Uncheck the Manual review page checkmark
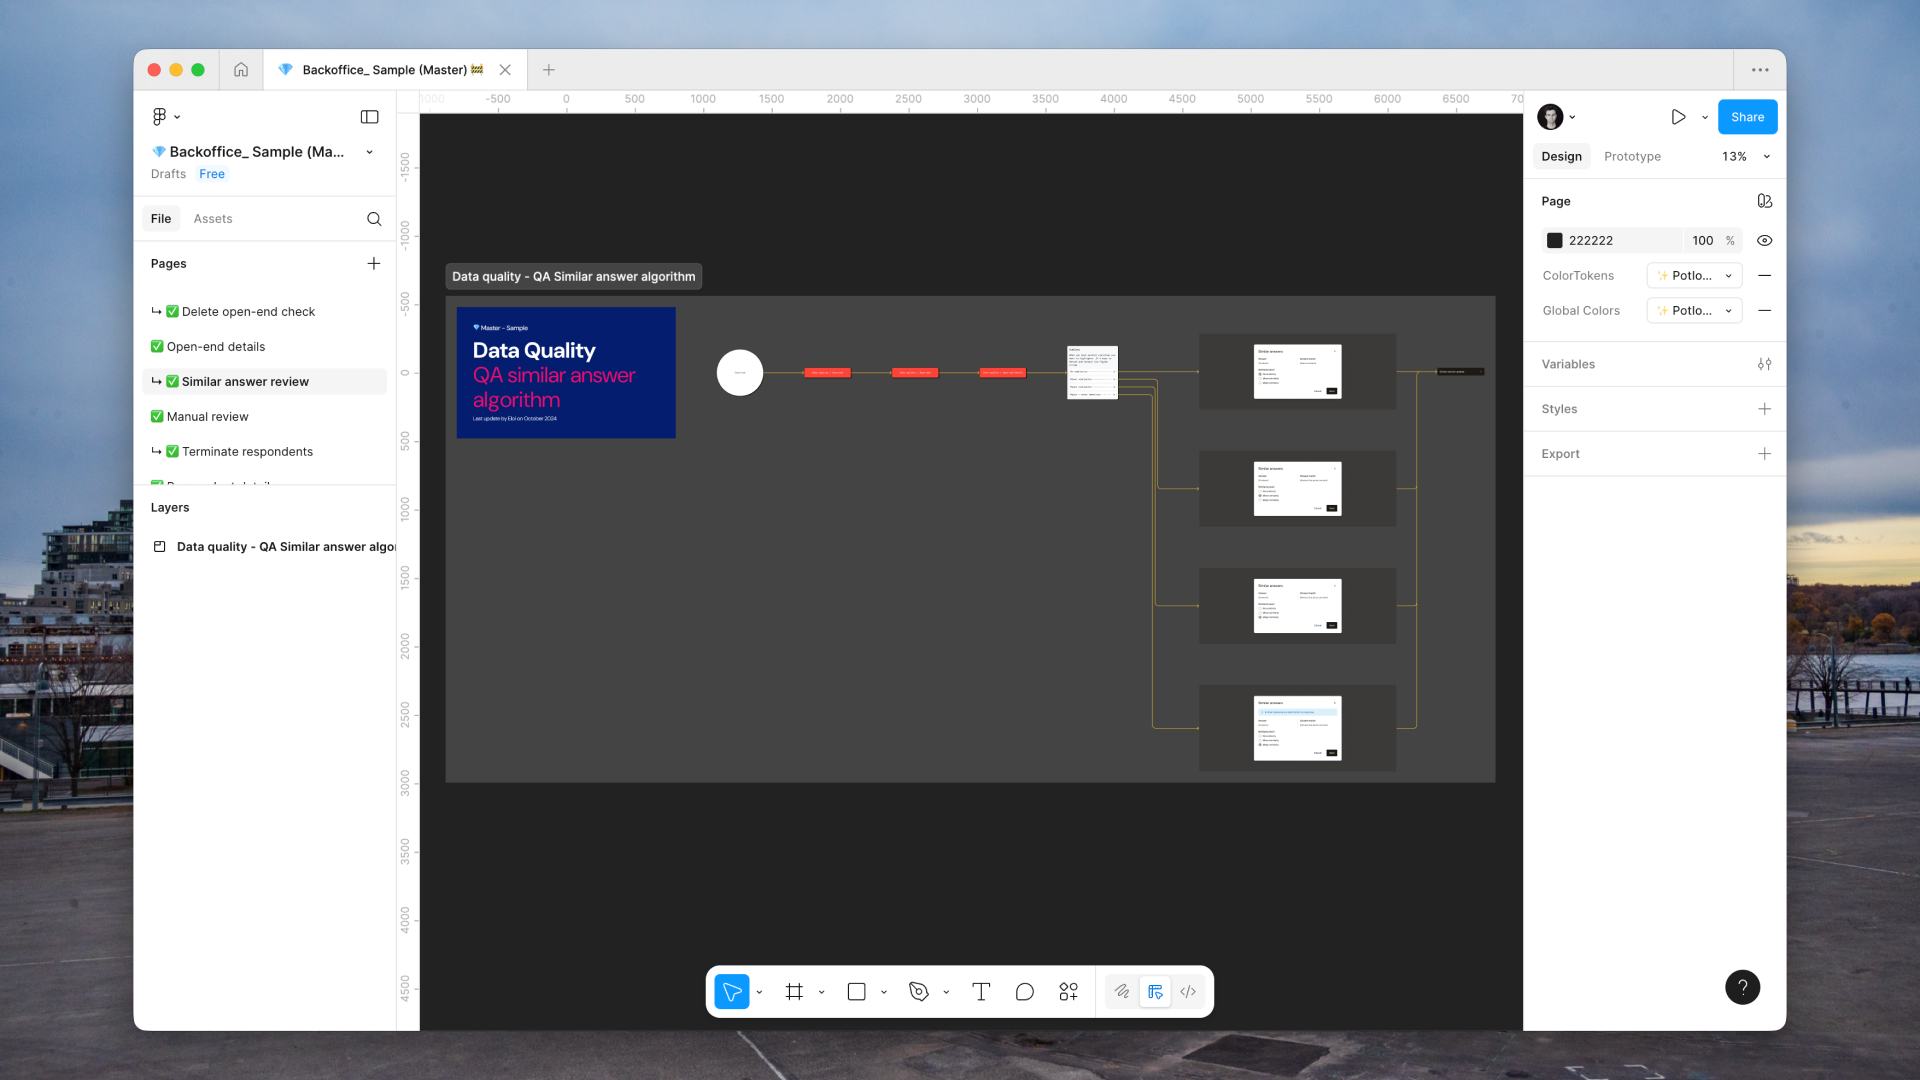The width and height of the screenshot is (1920, 1080). click(158, 416)
